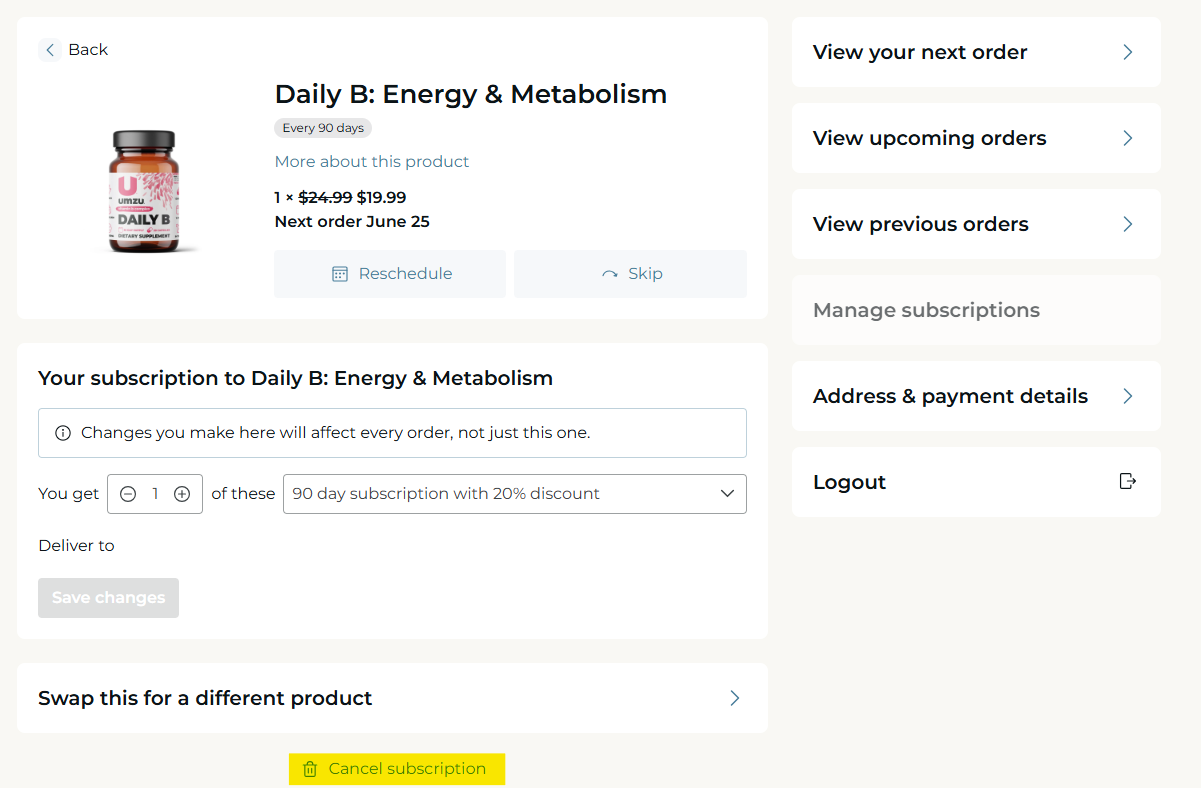Screen dimensions: 1201x788
Task: Click the Reschedule calendar icon
Action: (x=340, y=274)
